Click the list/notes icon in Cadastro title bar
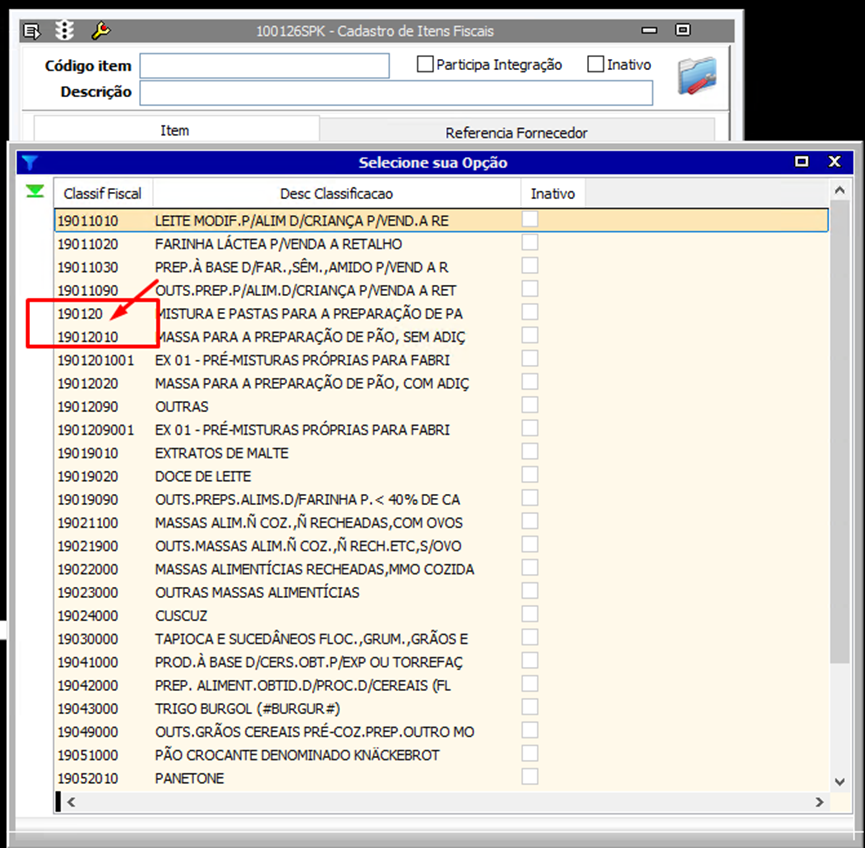865x848 pixels. pyautogui.click(x=31, y=31)
